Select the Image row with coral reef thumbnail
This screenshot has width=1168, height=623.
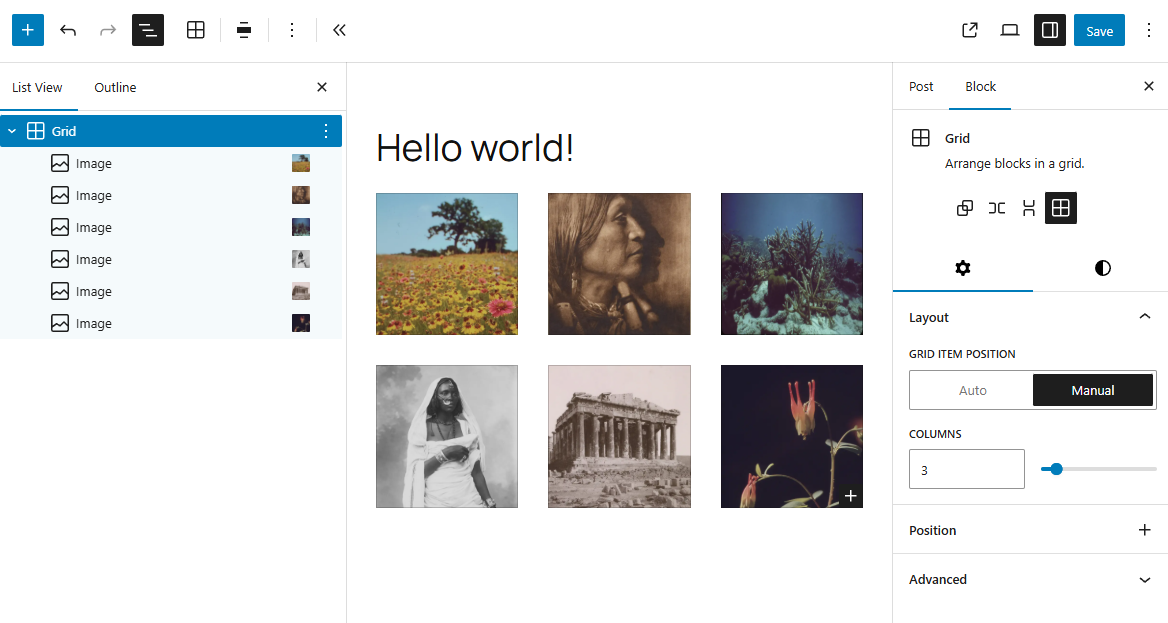[171, 227]
